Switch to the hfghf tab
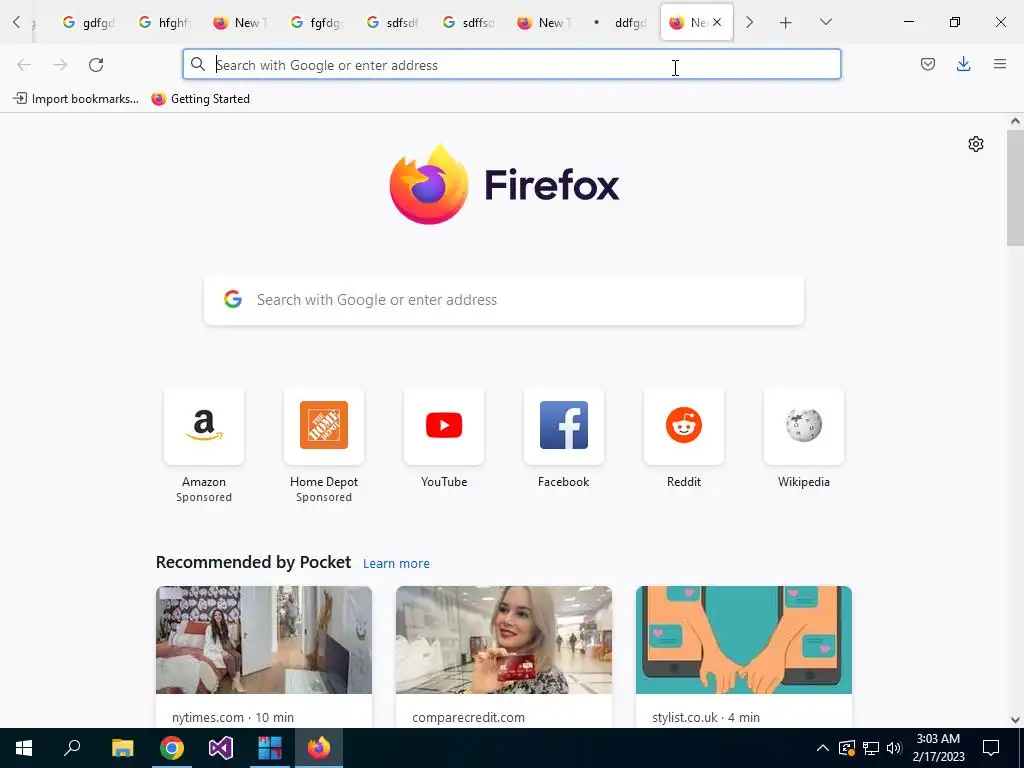The width and height of the screenshot is (1024, 768). [x=165, y=23]
